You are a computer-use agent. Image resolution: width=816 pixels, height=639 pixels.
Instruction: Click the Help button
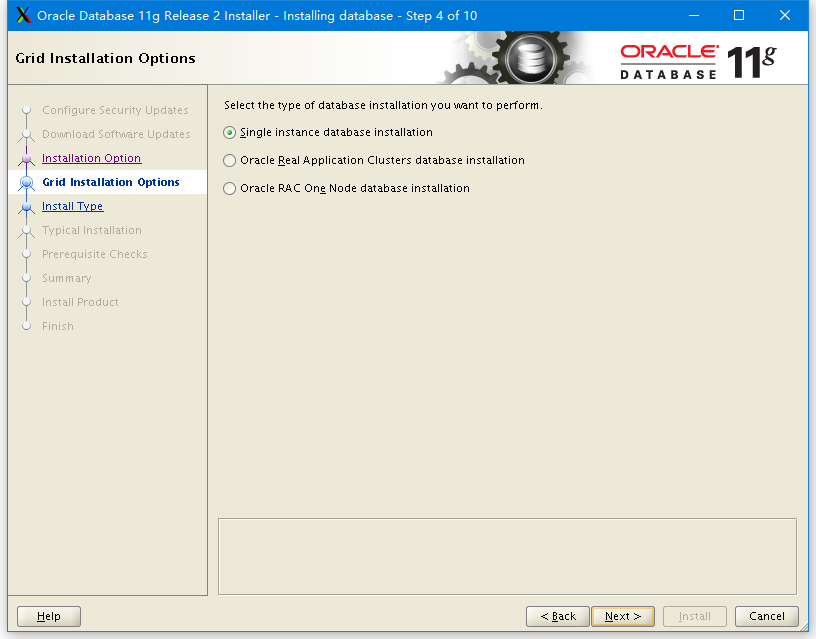[x=49, y=617]
